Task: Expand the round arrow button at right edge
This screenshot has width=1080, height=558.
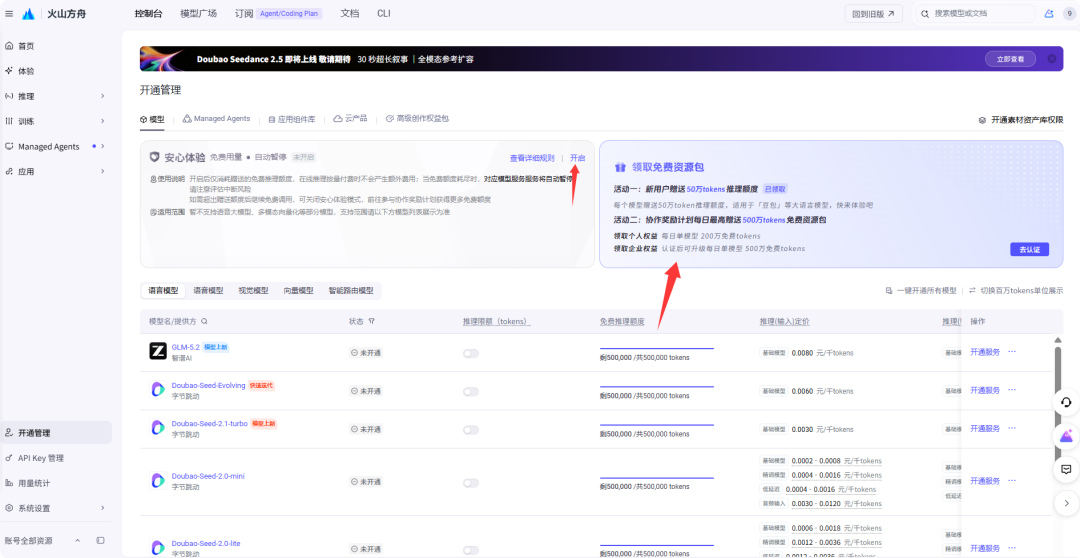Action: [x=1066, y=503]
